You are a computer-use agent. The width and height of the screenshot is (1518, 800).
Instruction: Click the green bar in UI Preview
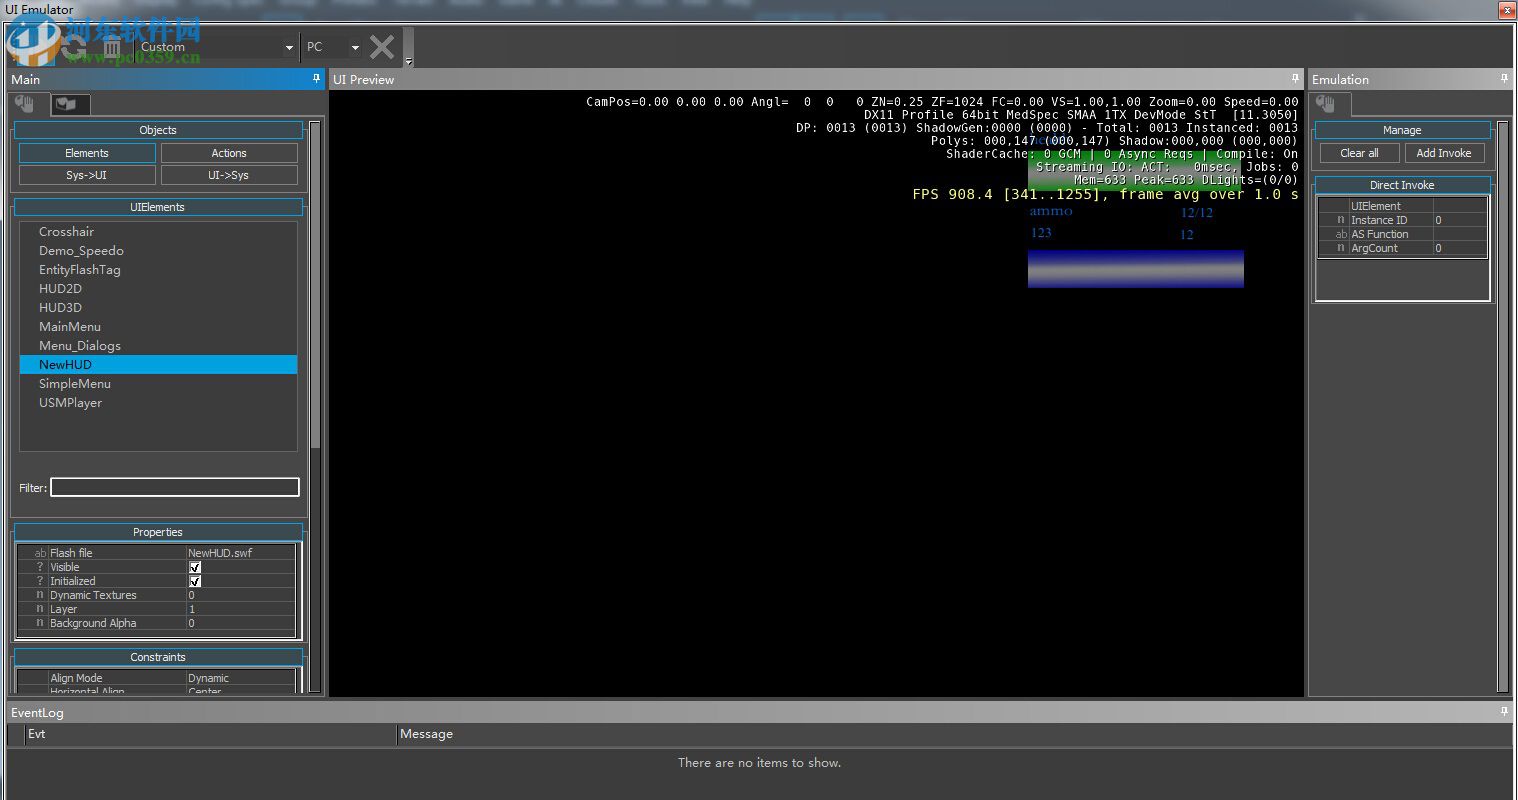pyautogui.click(x=1134, y=170)
